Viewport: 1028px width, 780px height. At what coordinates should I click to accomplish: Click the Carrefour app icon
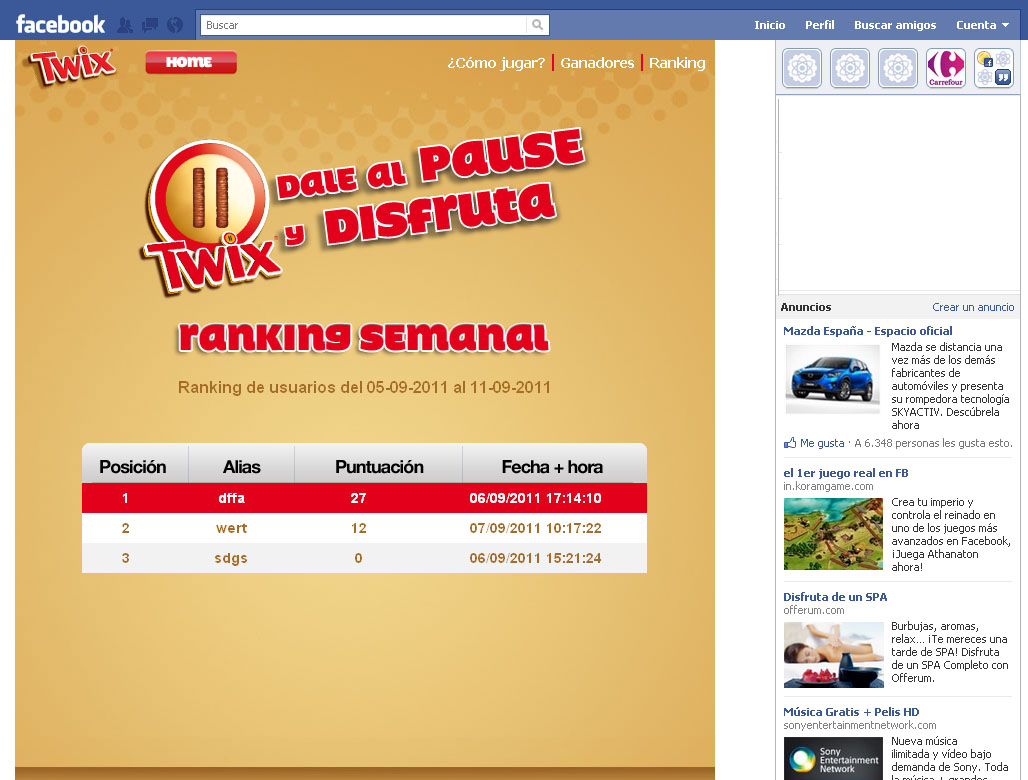point(945,68)
